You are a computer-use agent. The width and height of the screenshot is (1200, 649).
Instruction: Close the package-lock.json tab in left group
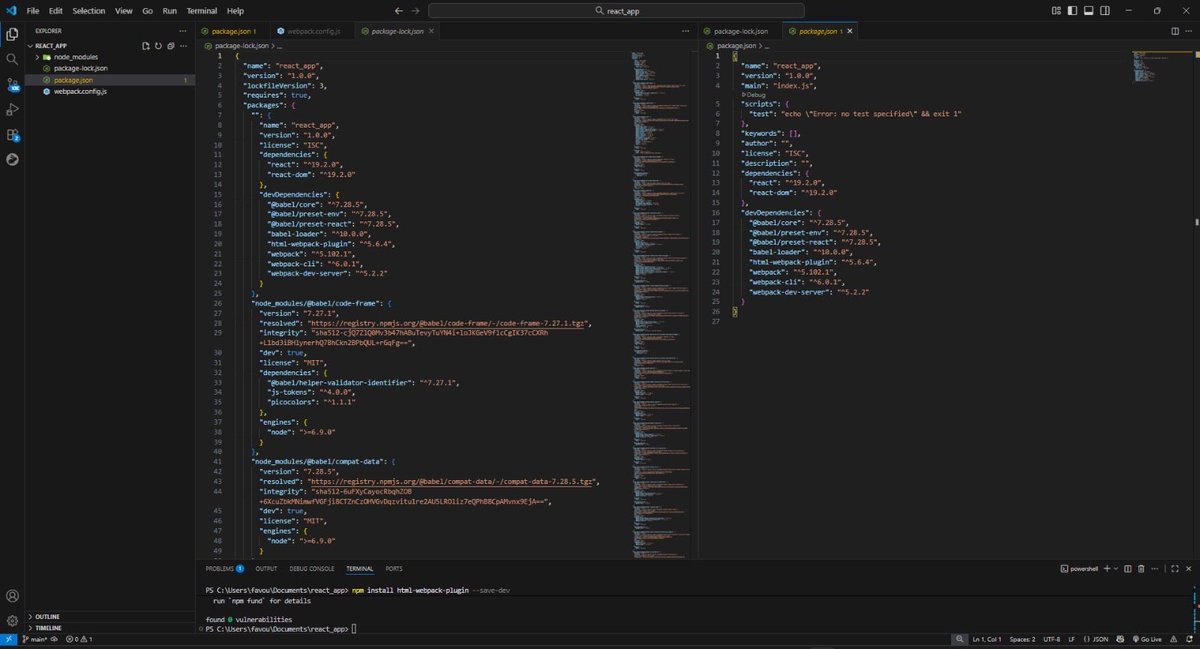(431, 31)
